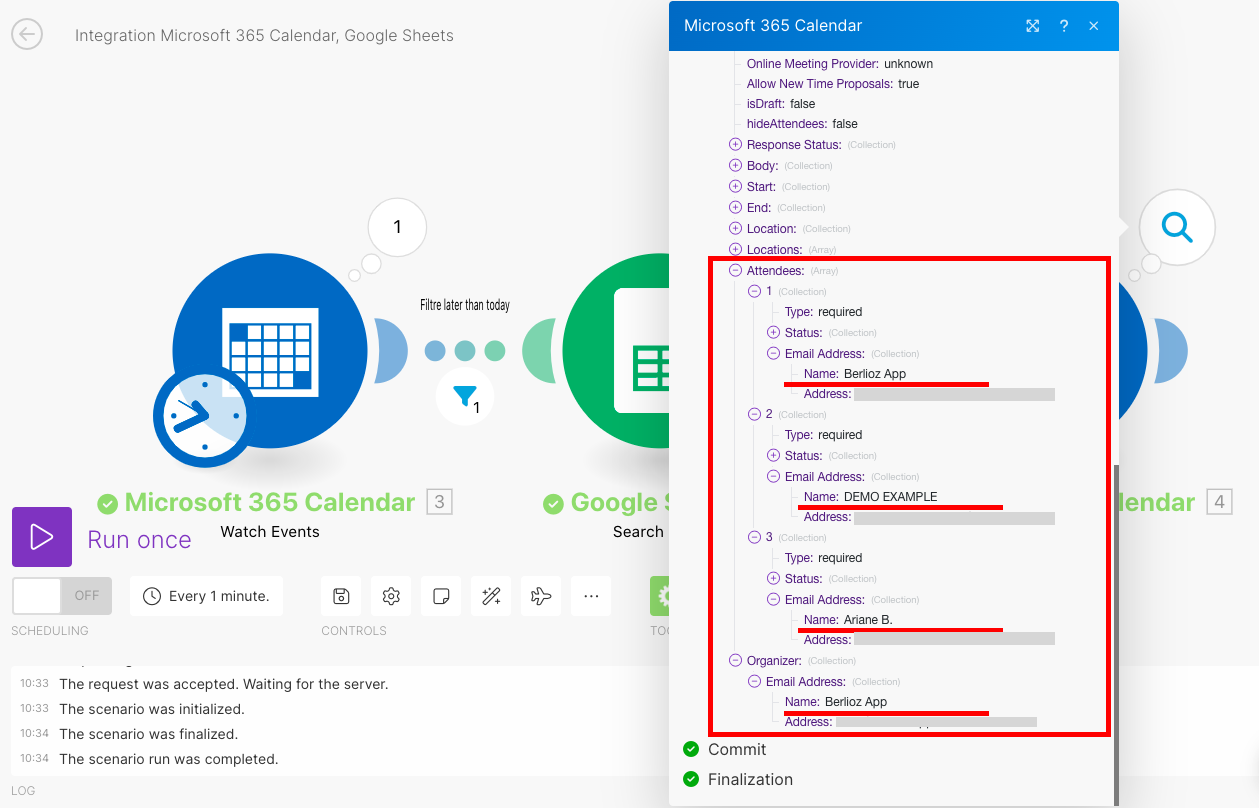Open the clock schedule icon on the calendar module

pos(203,416)
